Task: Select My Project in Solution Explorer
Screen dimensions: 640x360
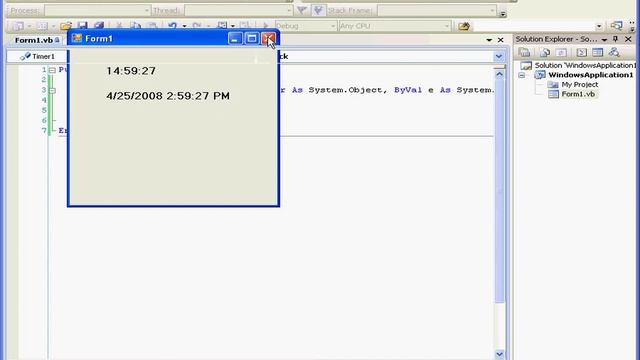Action: coord(579,84)
